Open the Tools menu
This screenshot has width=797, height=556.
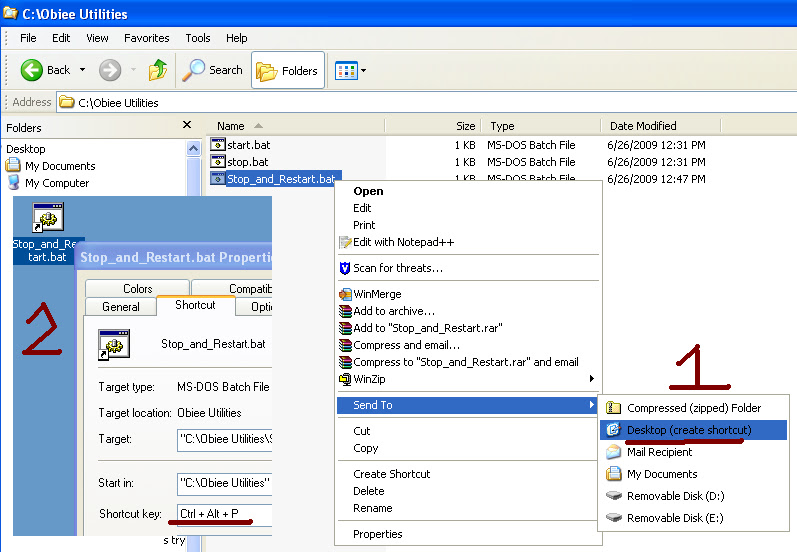pos(198,38)
